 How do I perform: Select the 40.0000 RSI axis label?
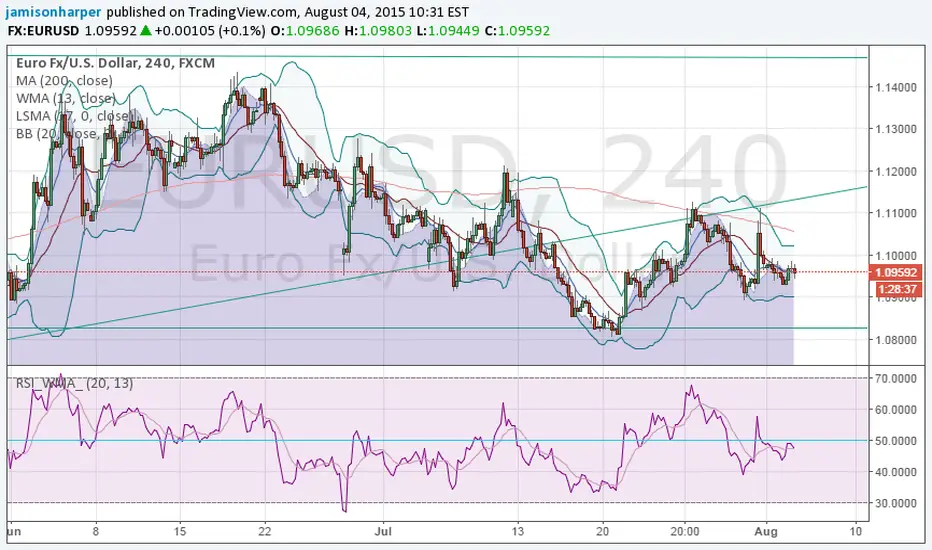896,472
